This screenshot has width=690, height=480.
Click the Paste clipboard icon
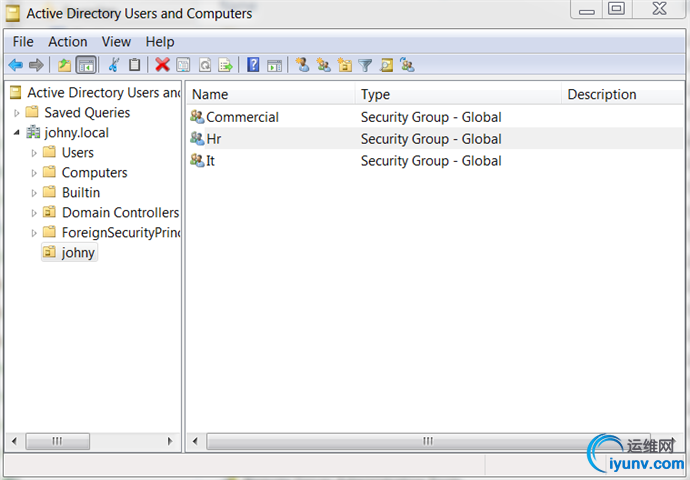[134, 65]
